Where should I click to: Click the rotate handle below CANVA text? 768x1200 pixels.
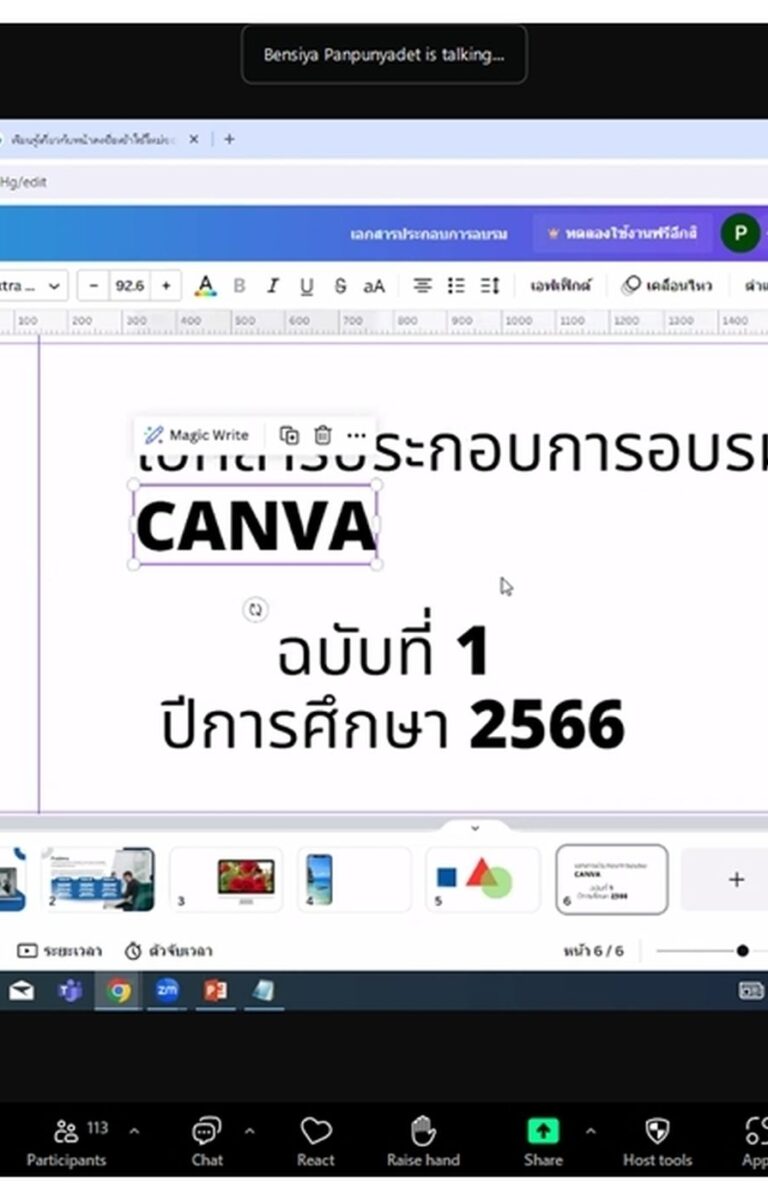256,609
